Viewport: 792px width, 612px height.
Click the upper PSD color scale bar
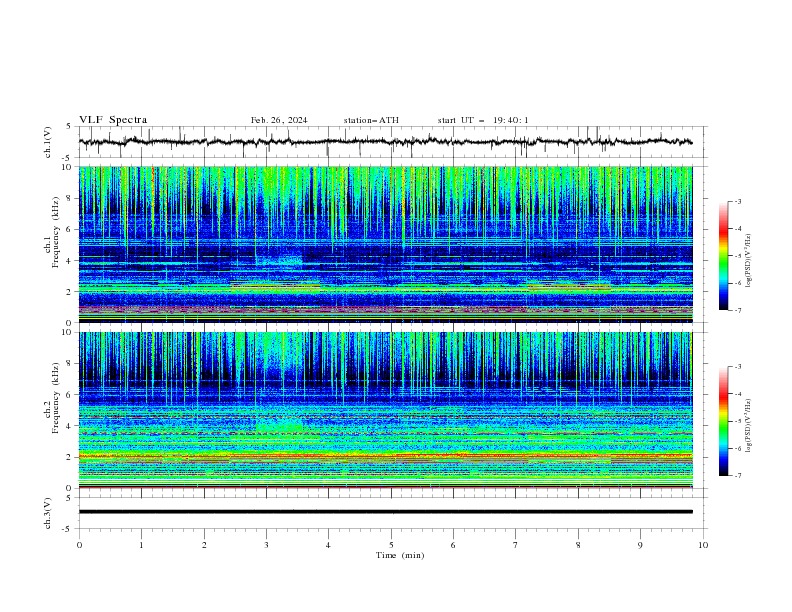(724, 256)
